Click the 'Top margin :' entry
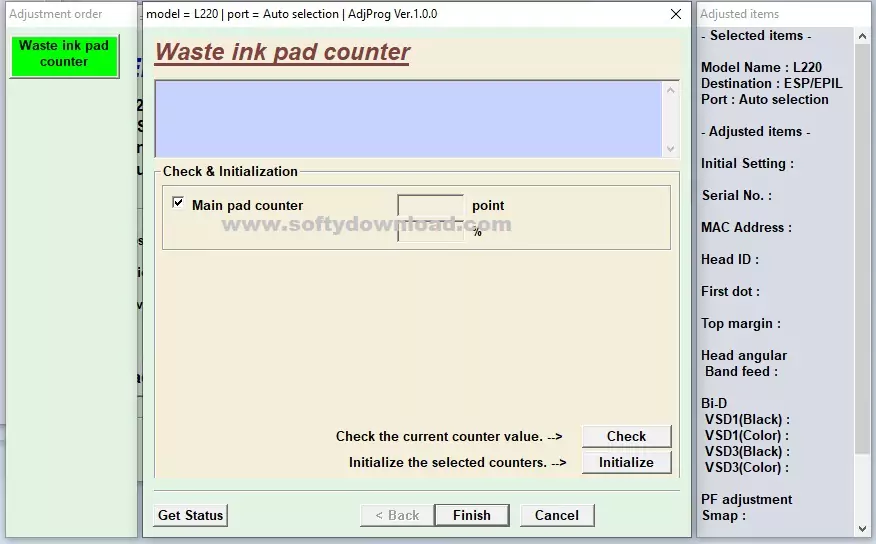The height and width of the screenshot is (544, 876). pyautogui.click(x=741, y=324)
